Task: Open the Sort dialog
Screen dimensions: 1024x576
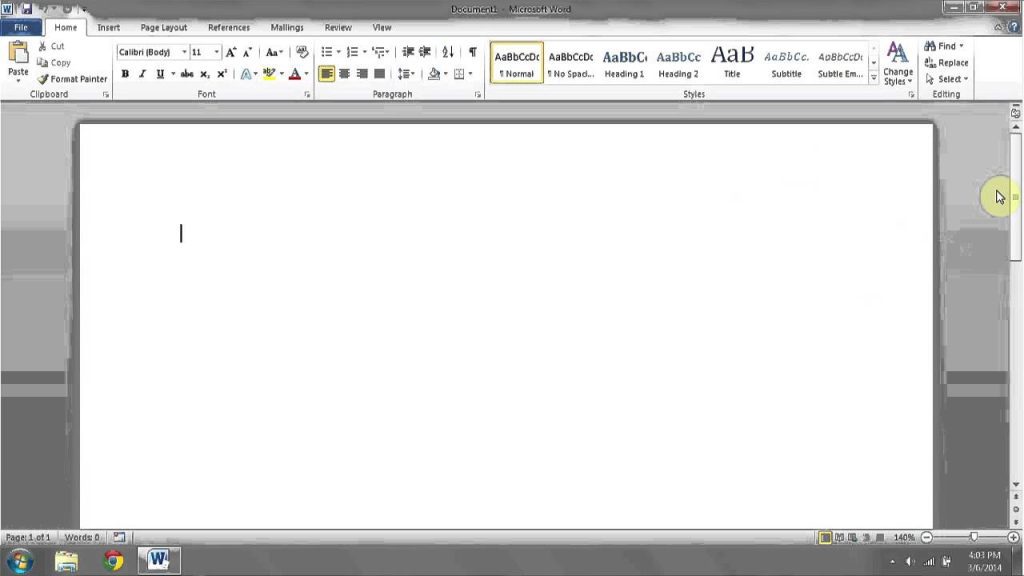Action: [x=448, y=51]
